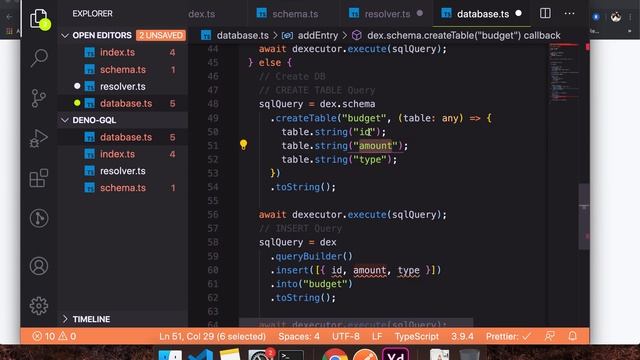The image size is (640, 360).
Task: Click the blue extension icon in browser
Action: (x=596, y=17)
